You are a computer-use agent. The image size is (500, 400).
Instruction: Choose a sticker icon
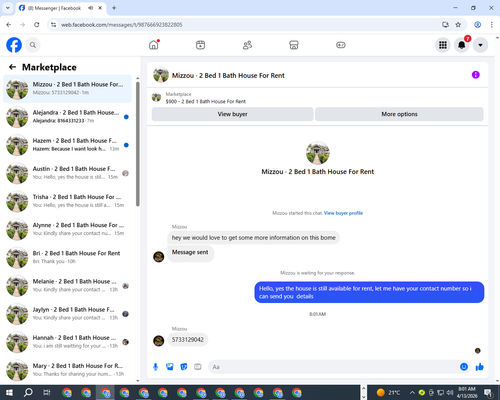click(184, 367)
